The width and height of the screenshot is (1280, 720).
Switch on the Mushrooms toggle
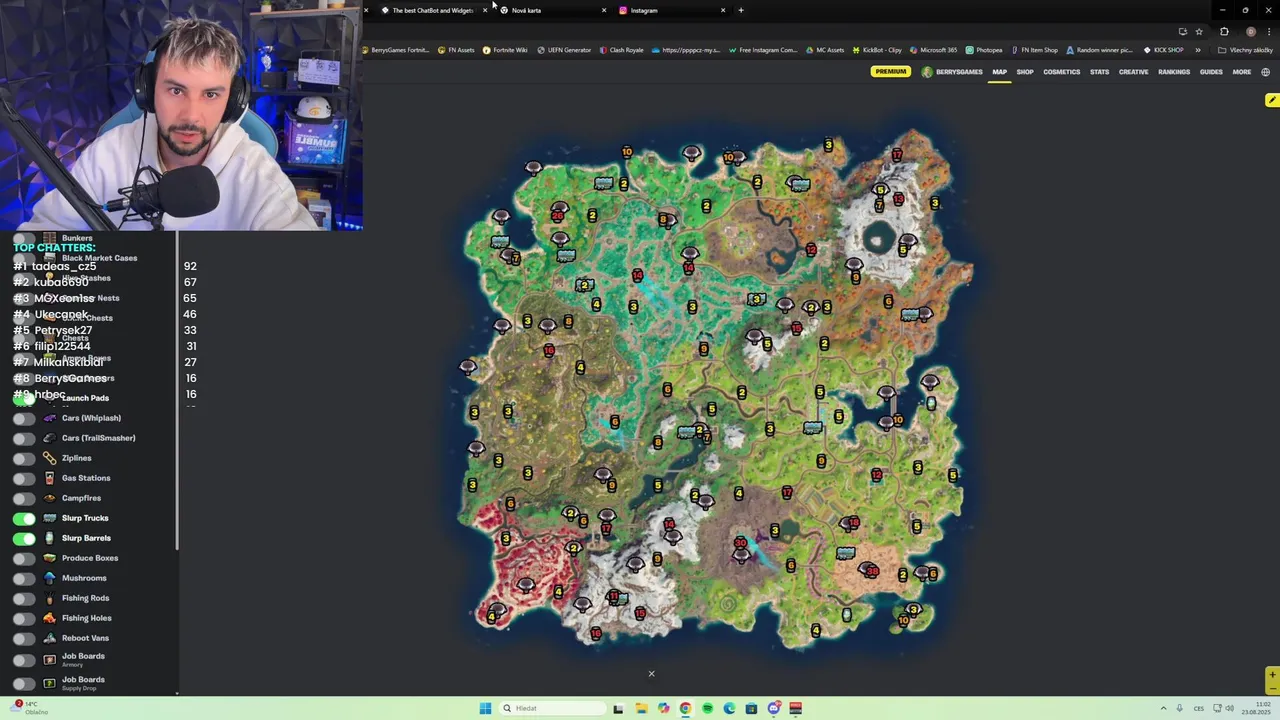24,578
